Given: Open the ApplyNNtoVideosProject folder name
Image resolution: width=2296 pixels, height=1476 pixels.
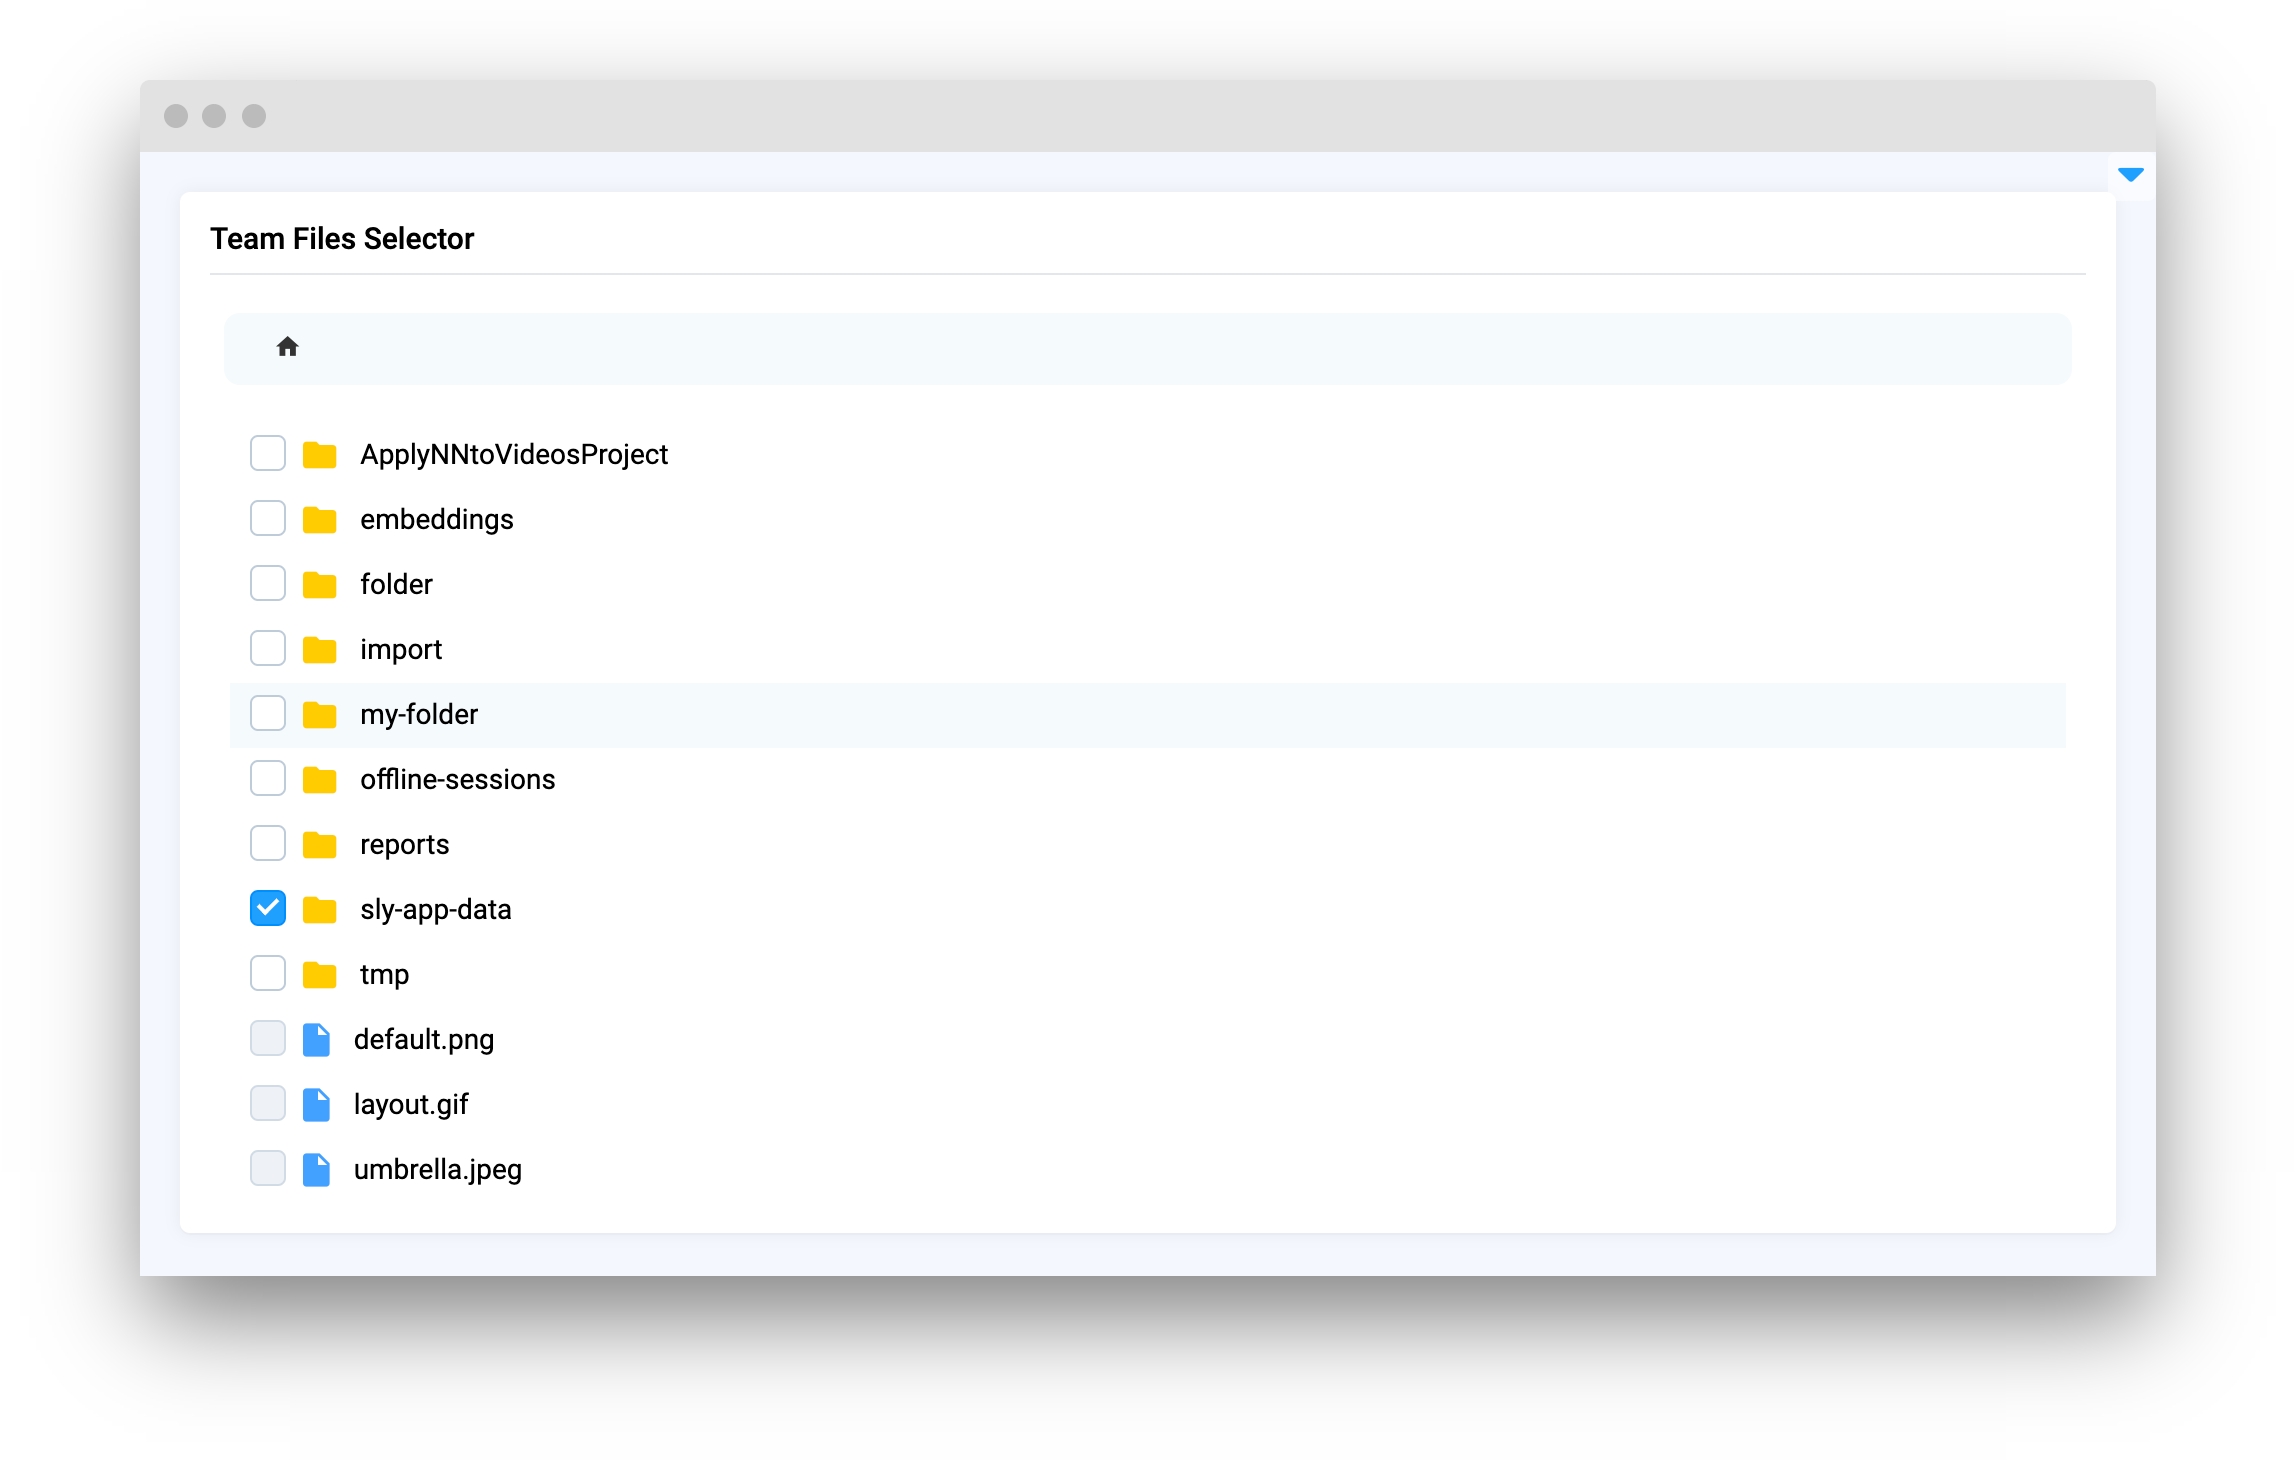Looking at the screenshot, I should pyautogui.click(x=514, y=455).
